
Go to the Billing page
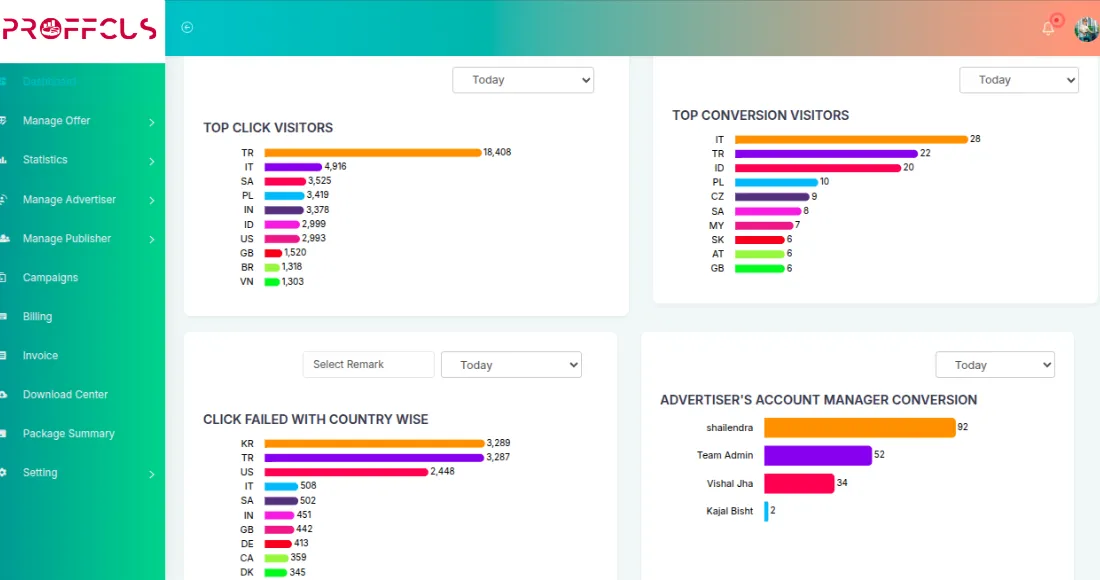[x=38, y=317]
